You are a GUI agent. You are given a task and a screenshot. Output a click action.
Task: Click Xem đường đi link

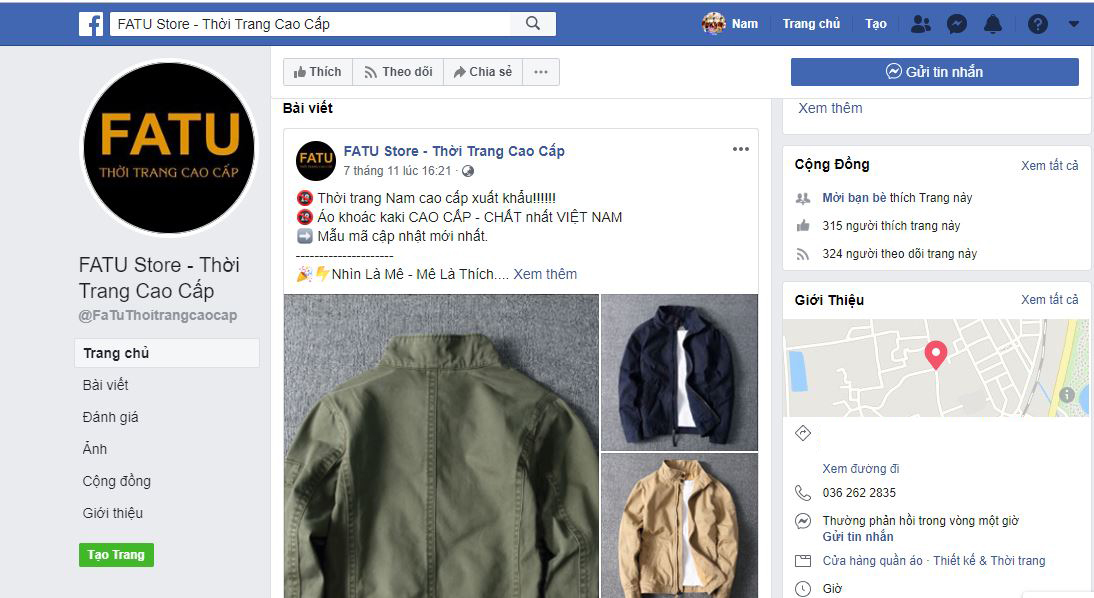click(860, 469)
